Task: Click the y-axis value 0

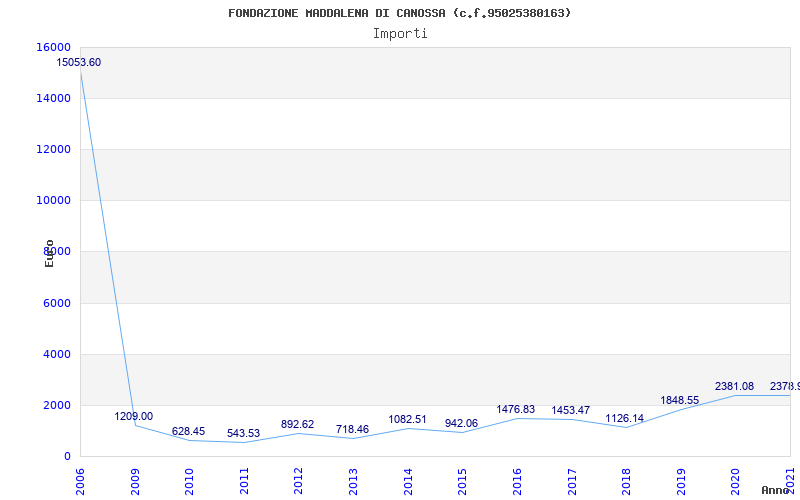Action: point(67,456)
